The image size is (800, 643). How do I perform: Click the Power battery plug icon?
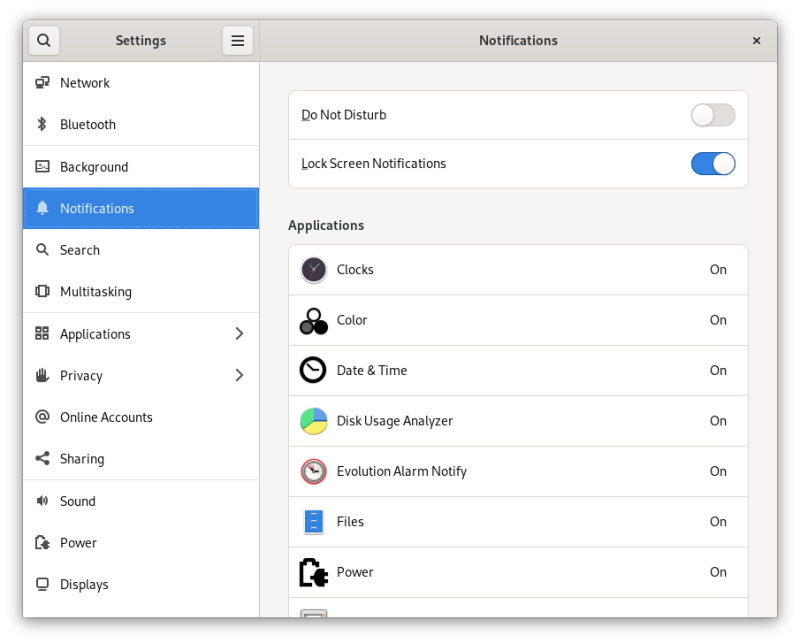coord(314,573)
